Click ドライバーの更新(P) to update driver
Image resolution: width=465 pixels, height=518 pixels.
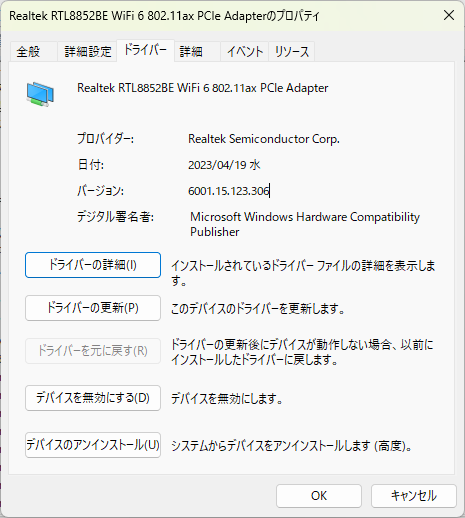pyautogui.click(x=93, y=308)
